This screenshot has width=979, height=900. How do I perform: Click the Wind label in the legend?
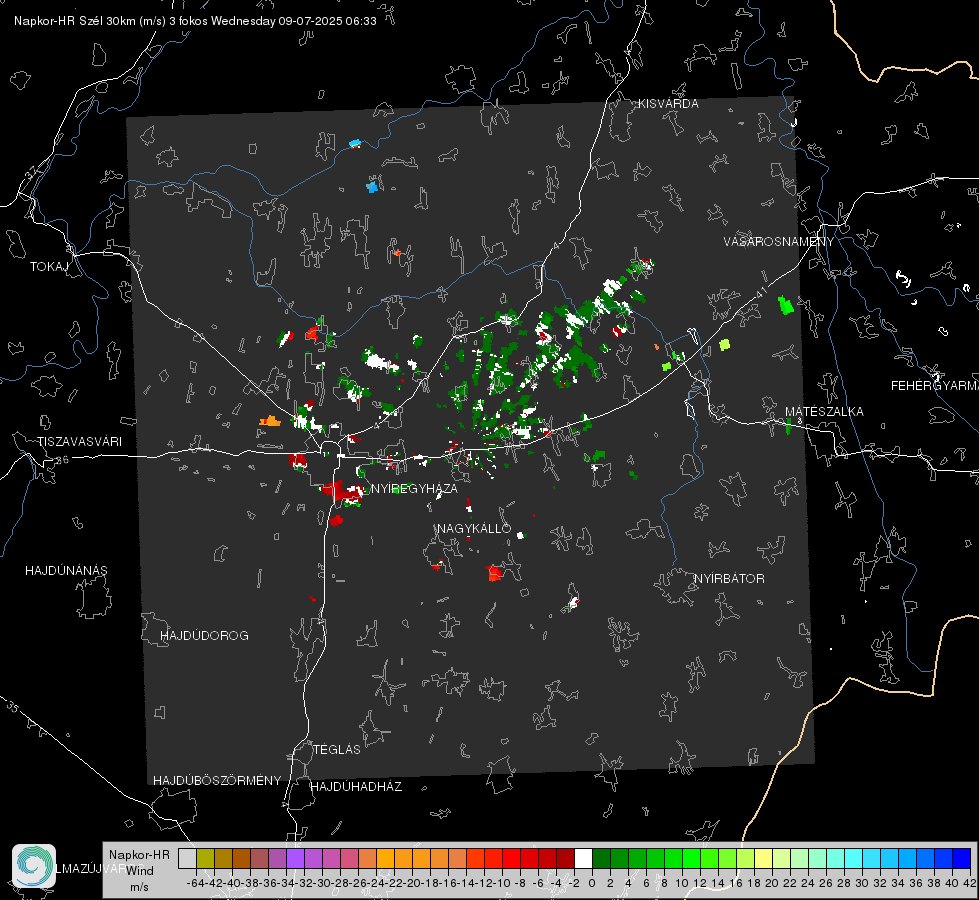(x=140, y=871)
